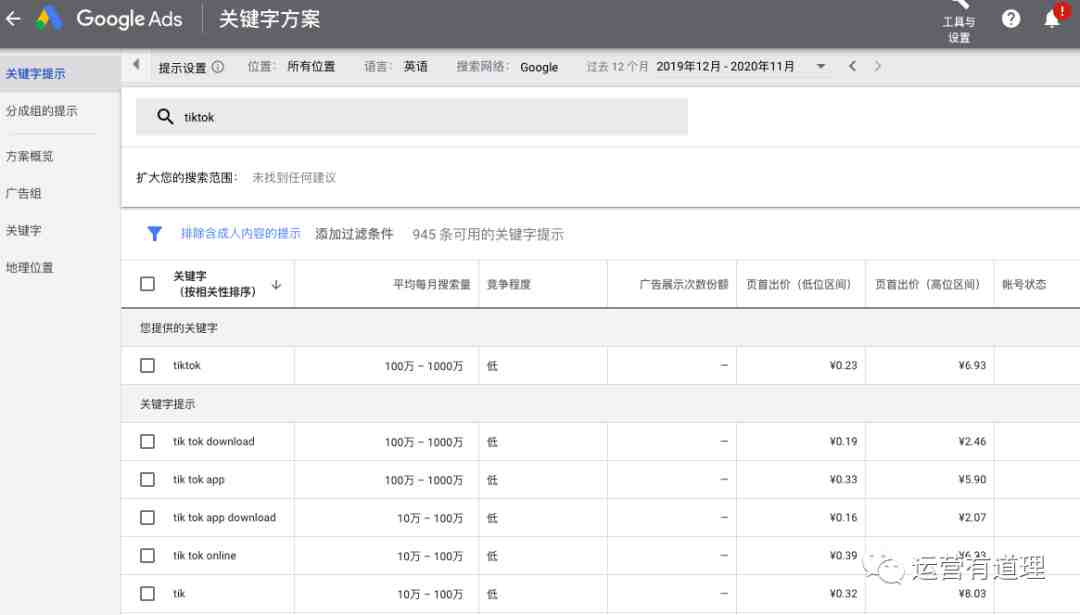The image size is (1080, 615).
Task: Open 方案概览 in the sidebar
Action: pos(29,156)
